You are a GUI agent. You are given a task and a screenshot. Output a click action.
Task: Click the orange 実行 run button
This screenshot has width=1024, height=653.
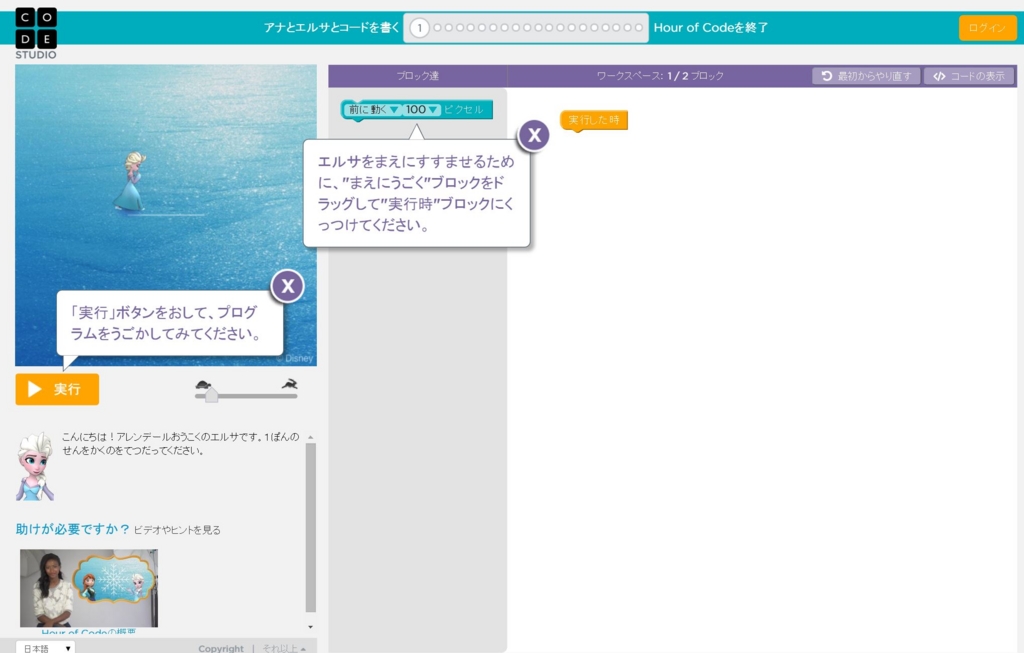tap(57, 389)
